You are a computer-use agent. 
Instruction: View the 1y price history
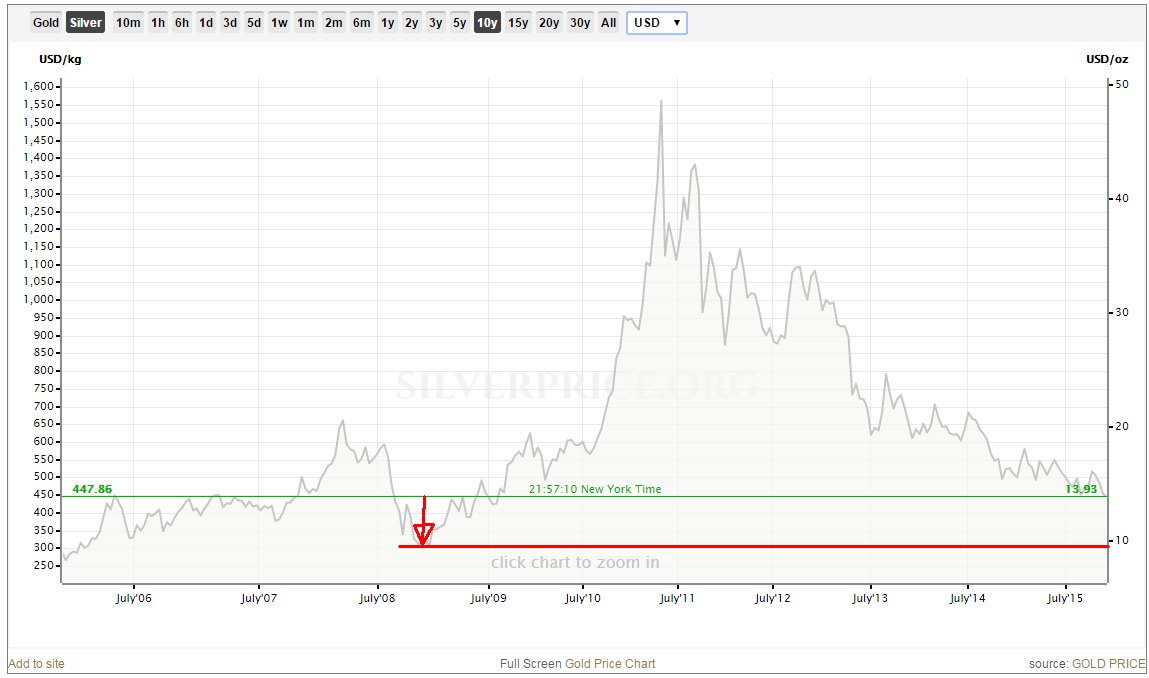388,22
